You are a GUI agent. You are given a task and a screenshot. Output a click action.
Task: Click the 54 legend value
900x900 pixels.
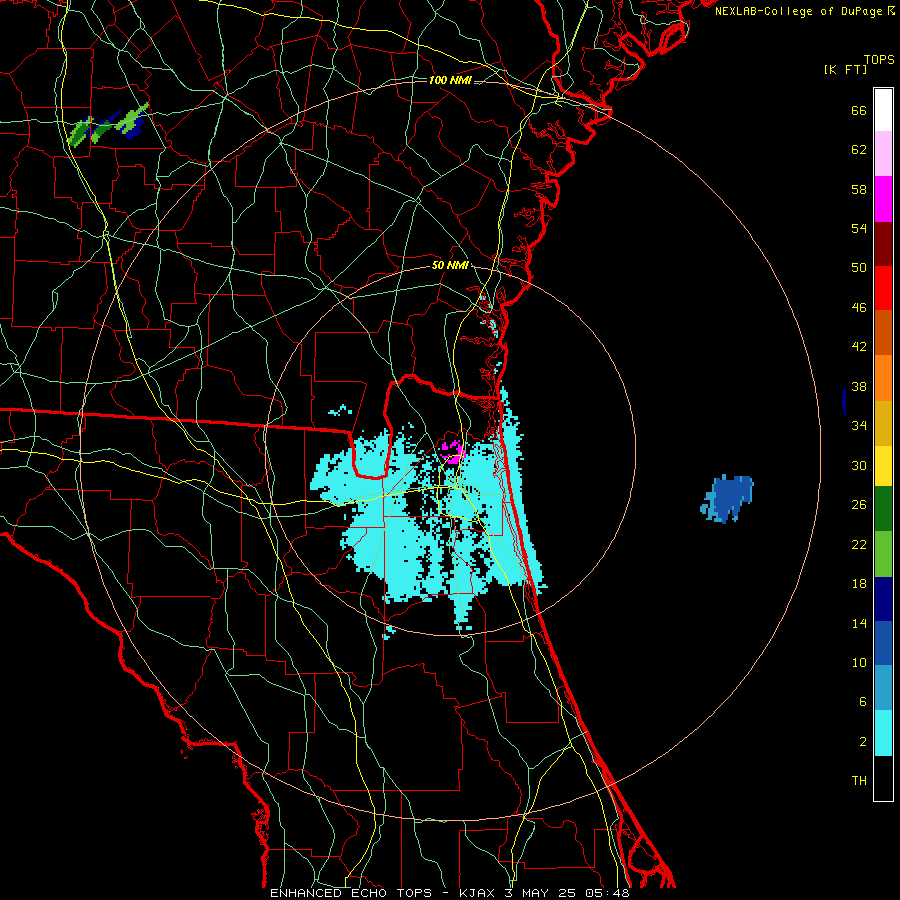click(x=859, y=228)
